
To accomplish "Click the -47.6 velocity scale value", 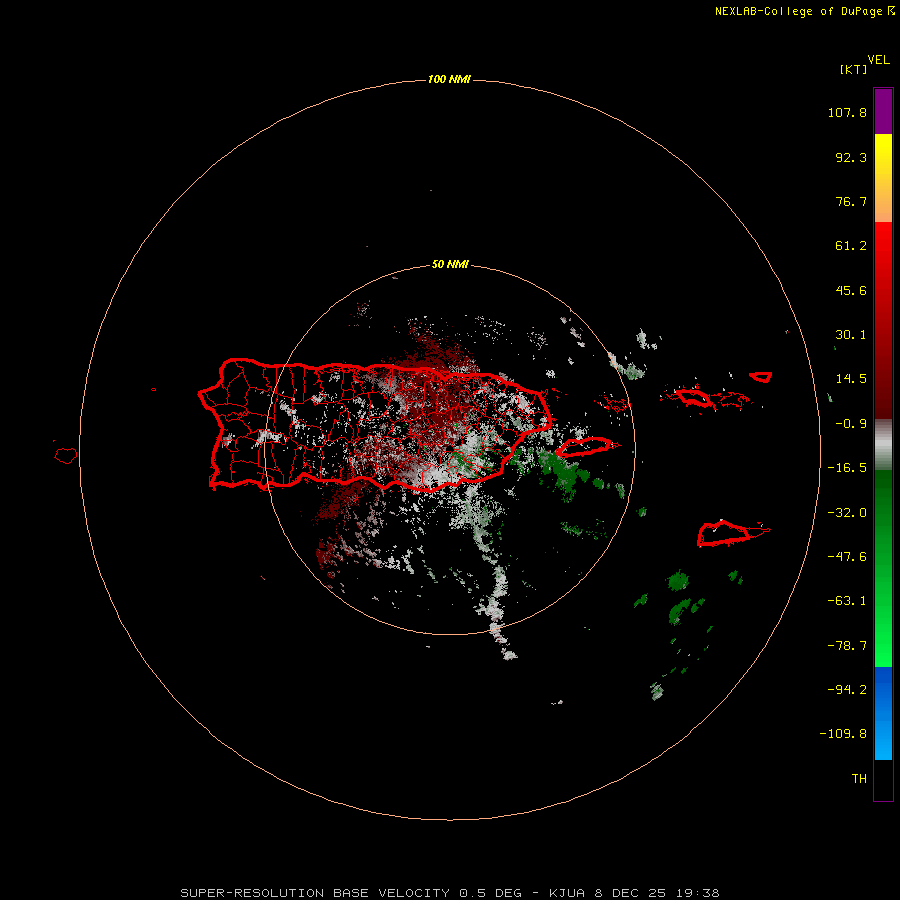I will 847,557.
